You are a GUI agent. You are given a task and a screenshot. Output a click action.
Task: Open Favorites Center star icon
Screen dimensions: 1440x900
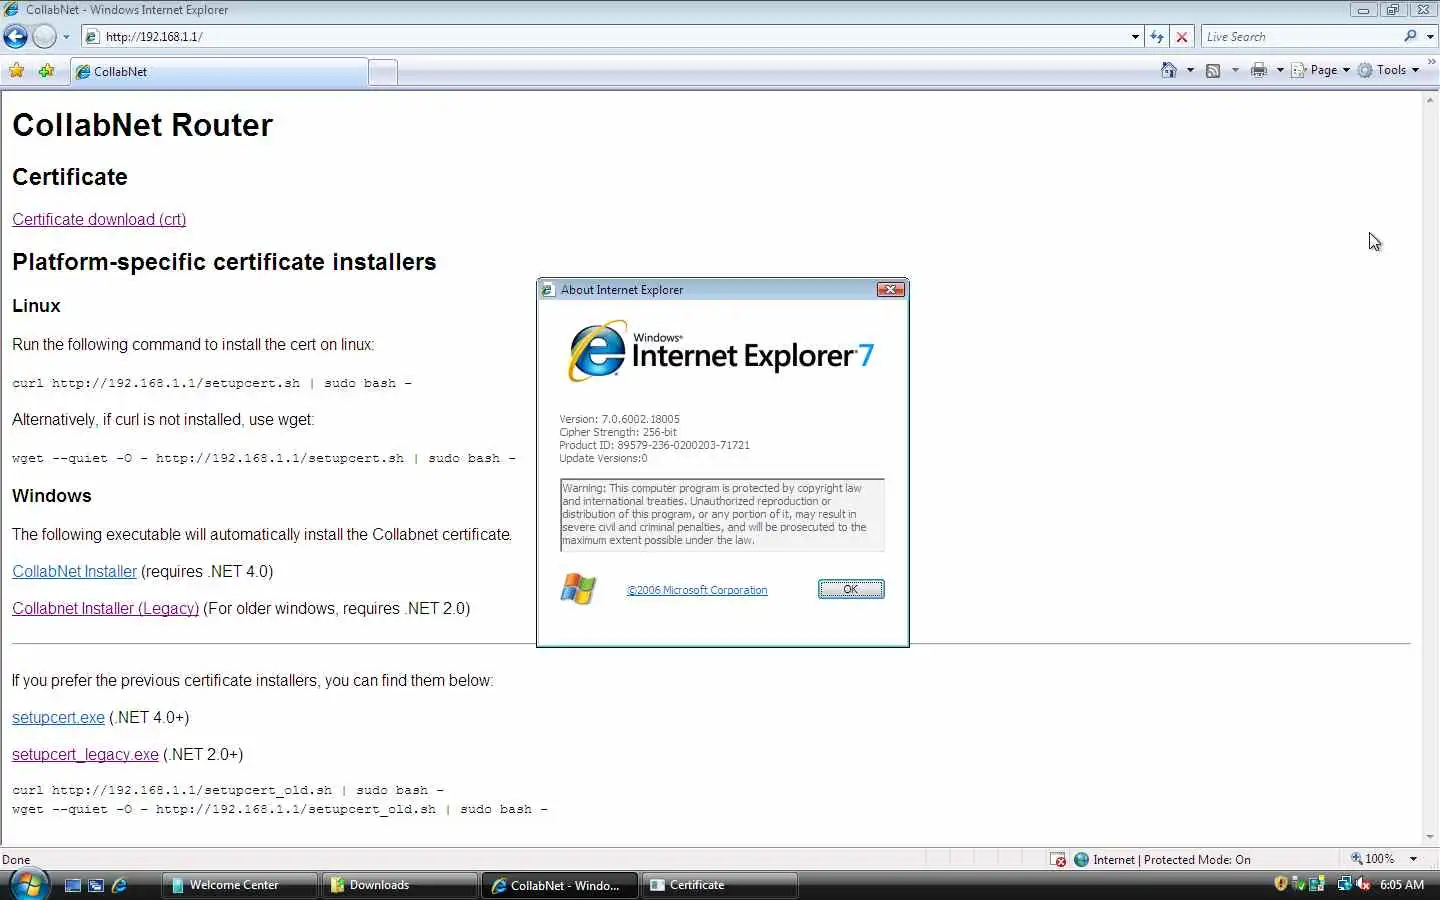coord(16,71)
